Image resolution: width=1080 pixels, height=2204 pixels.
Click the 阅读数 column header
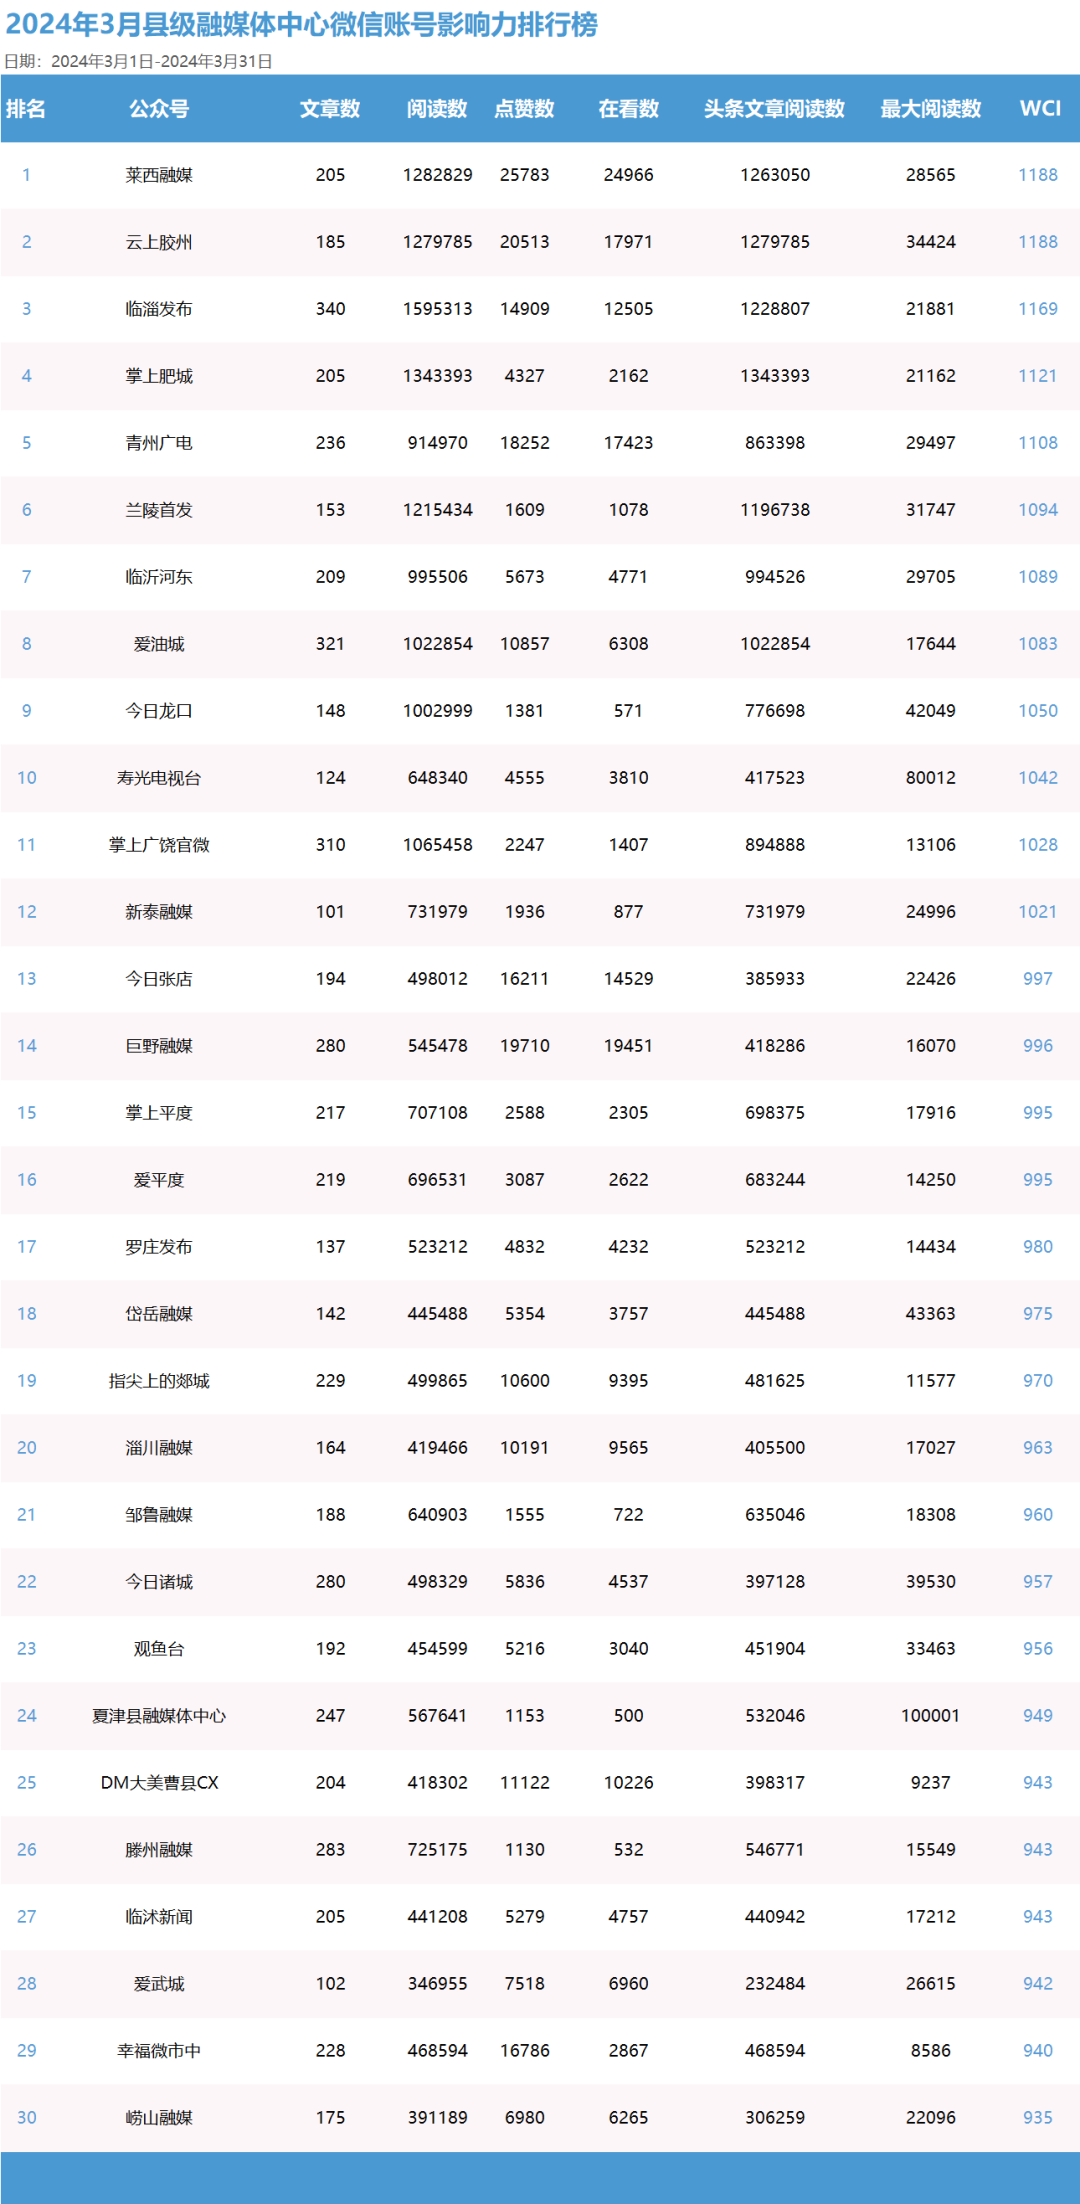(x=437, y=109)
